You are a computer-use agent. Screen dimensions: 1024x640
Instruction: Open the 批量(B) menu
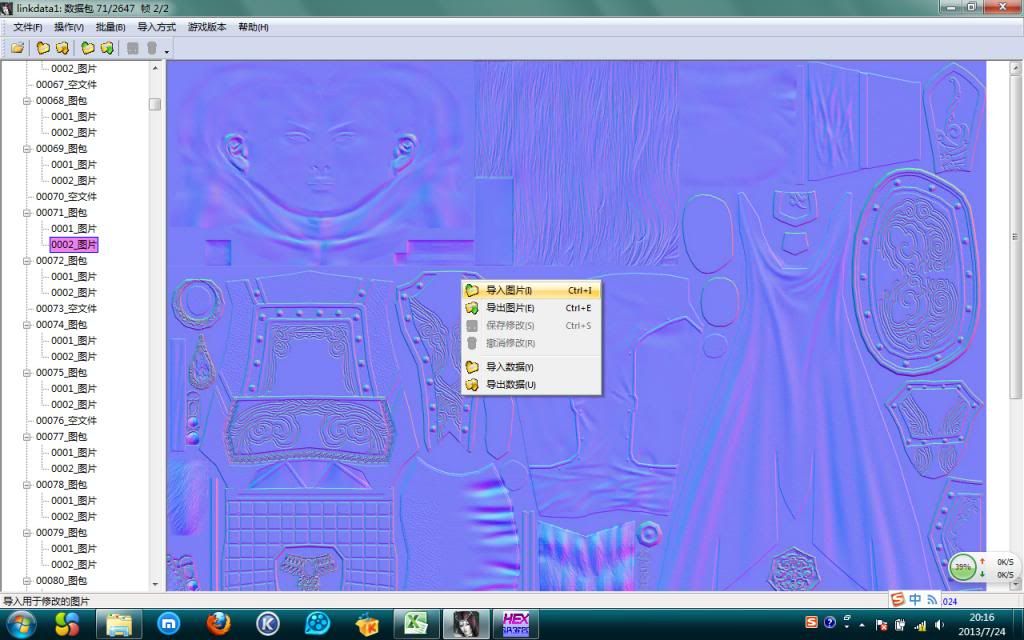pyautogui.click(x=111, y=27)
